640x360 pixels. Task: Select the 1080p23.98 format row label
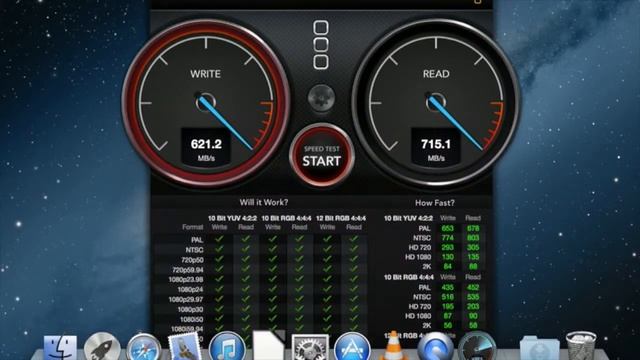click(186, 280)
